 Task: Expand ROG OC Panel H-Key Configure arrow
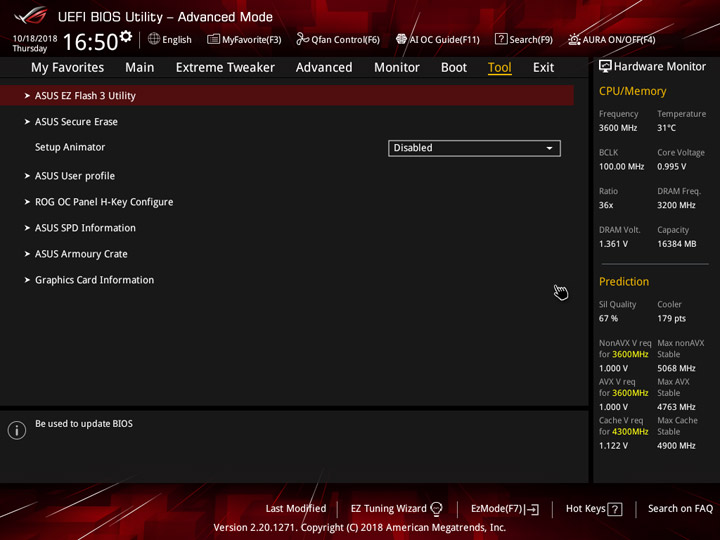(x=27, y=202)
